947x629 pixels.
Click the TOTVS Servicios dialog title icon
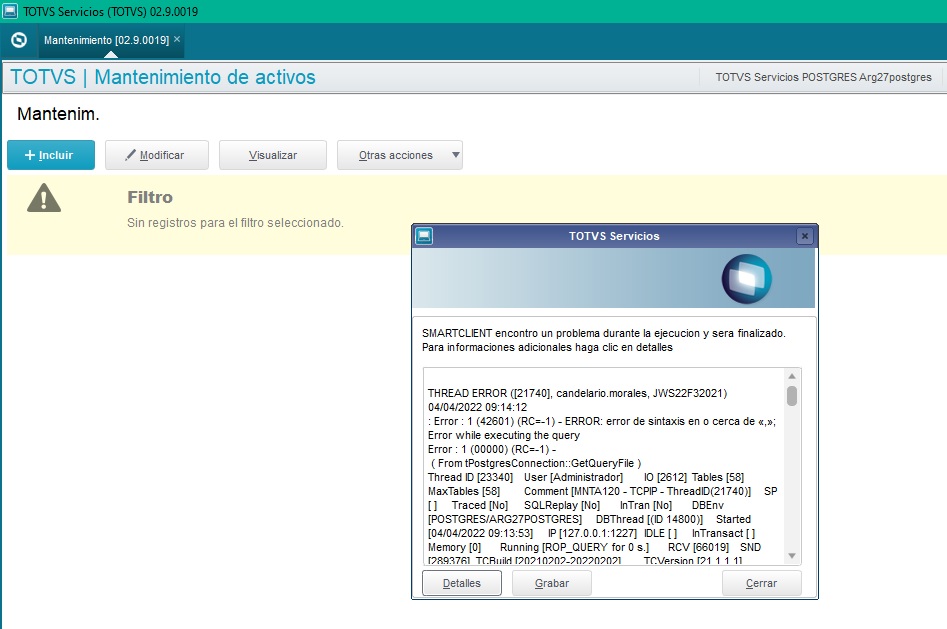(424, 236)
